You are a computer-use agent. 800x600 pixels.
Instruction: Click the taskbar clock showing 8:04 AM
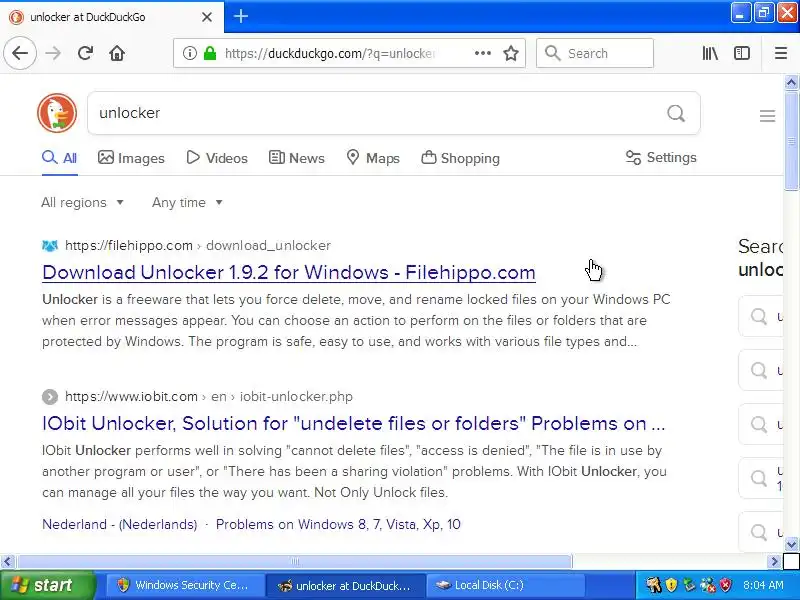tap(763, 585)
